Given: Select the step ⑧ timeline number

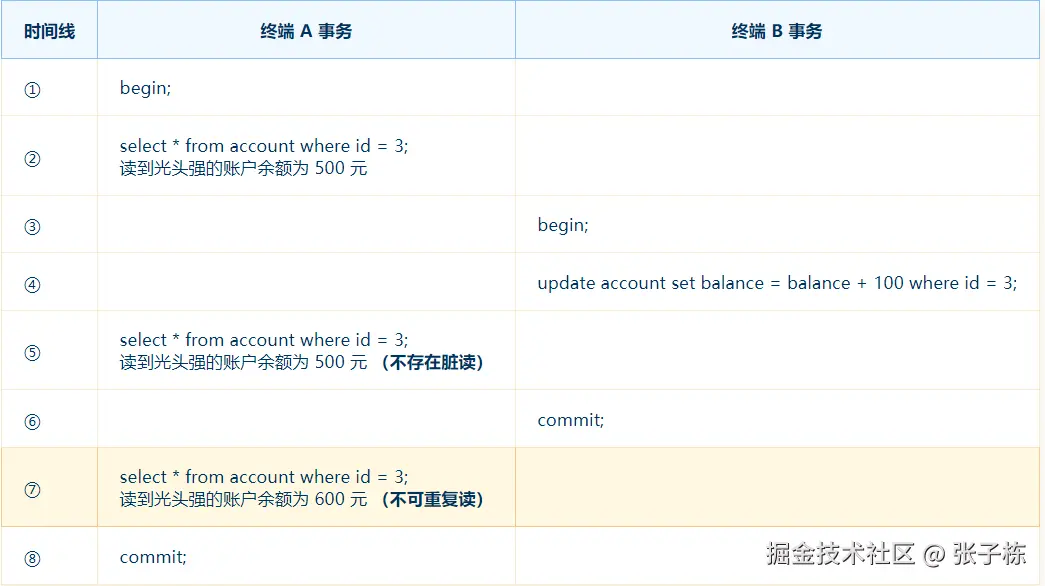Looking at the screenshot, I should pyautogui.click(x=32, y=559).
